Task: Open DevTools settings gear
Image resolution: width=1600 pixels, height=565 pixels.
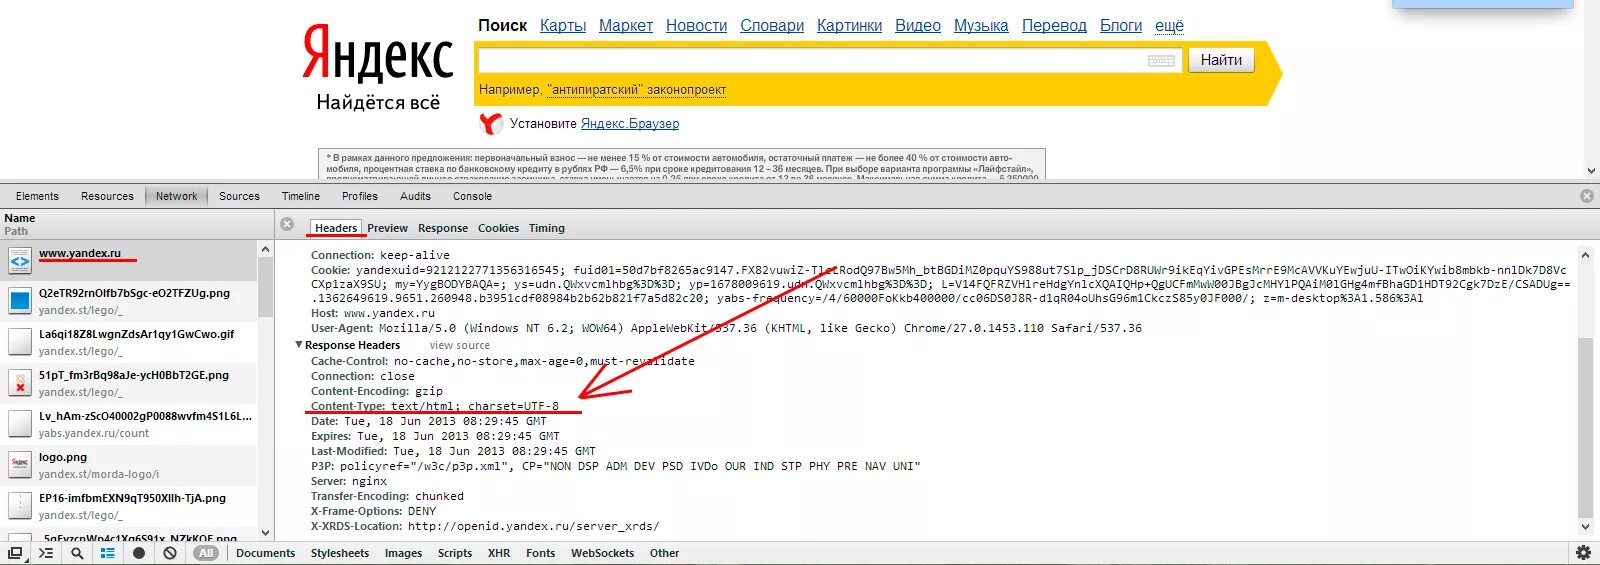Action: click(1583, 552)
